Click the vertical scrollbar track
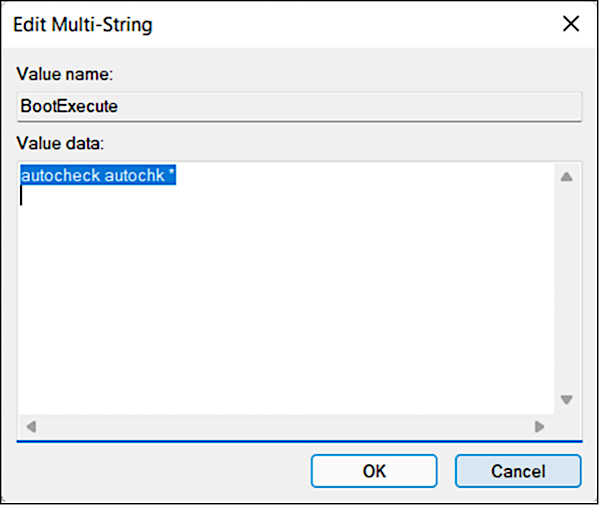This screenshot has height=506, width=600. click(x=566, y=290)
